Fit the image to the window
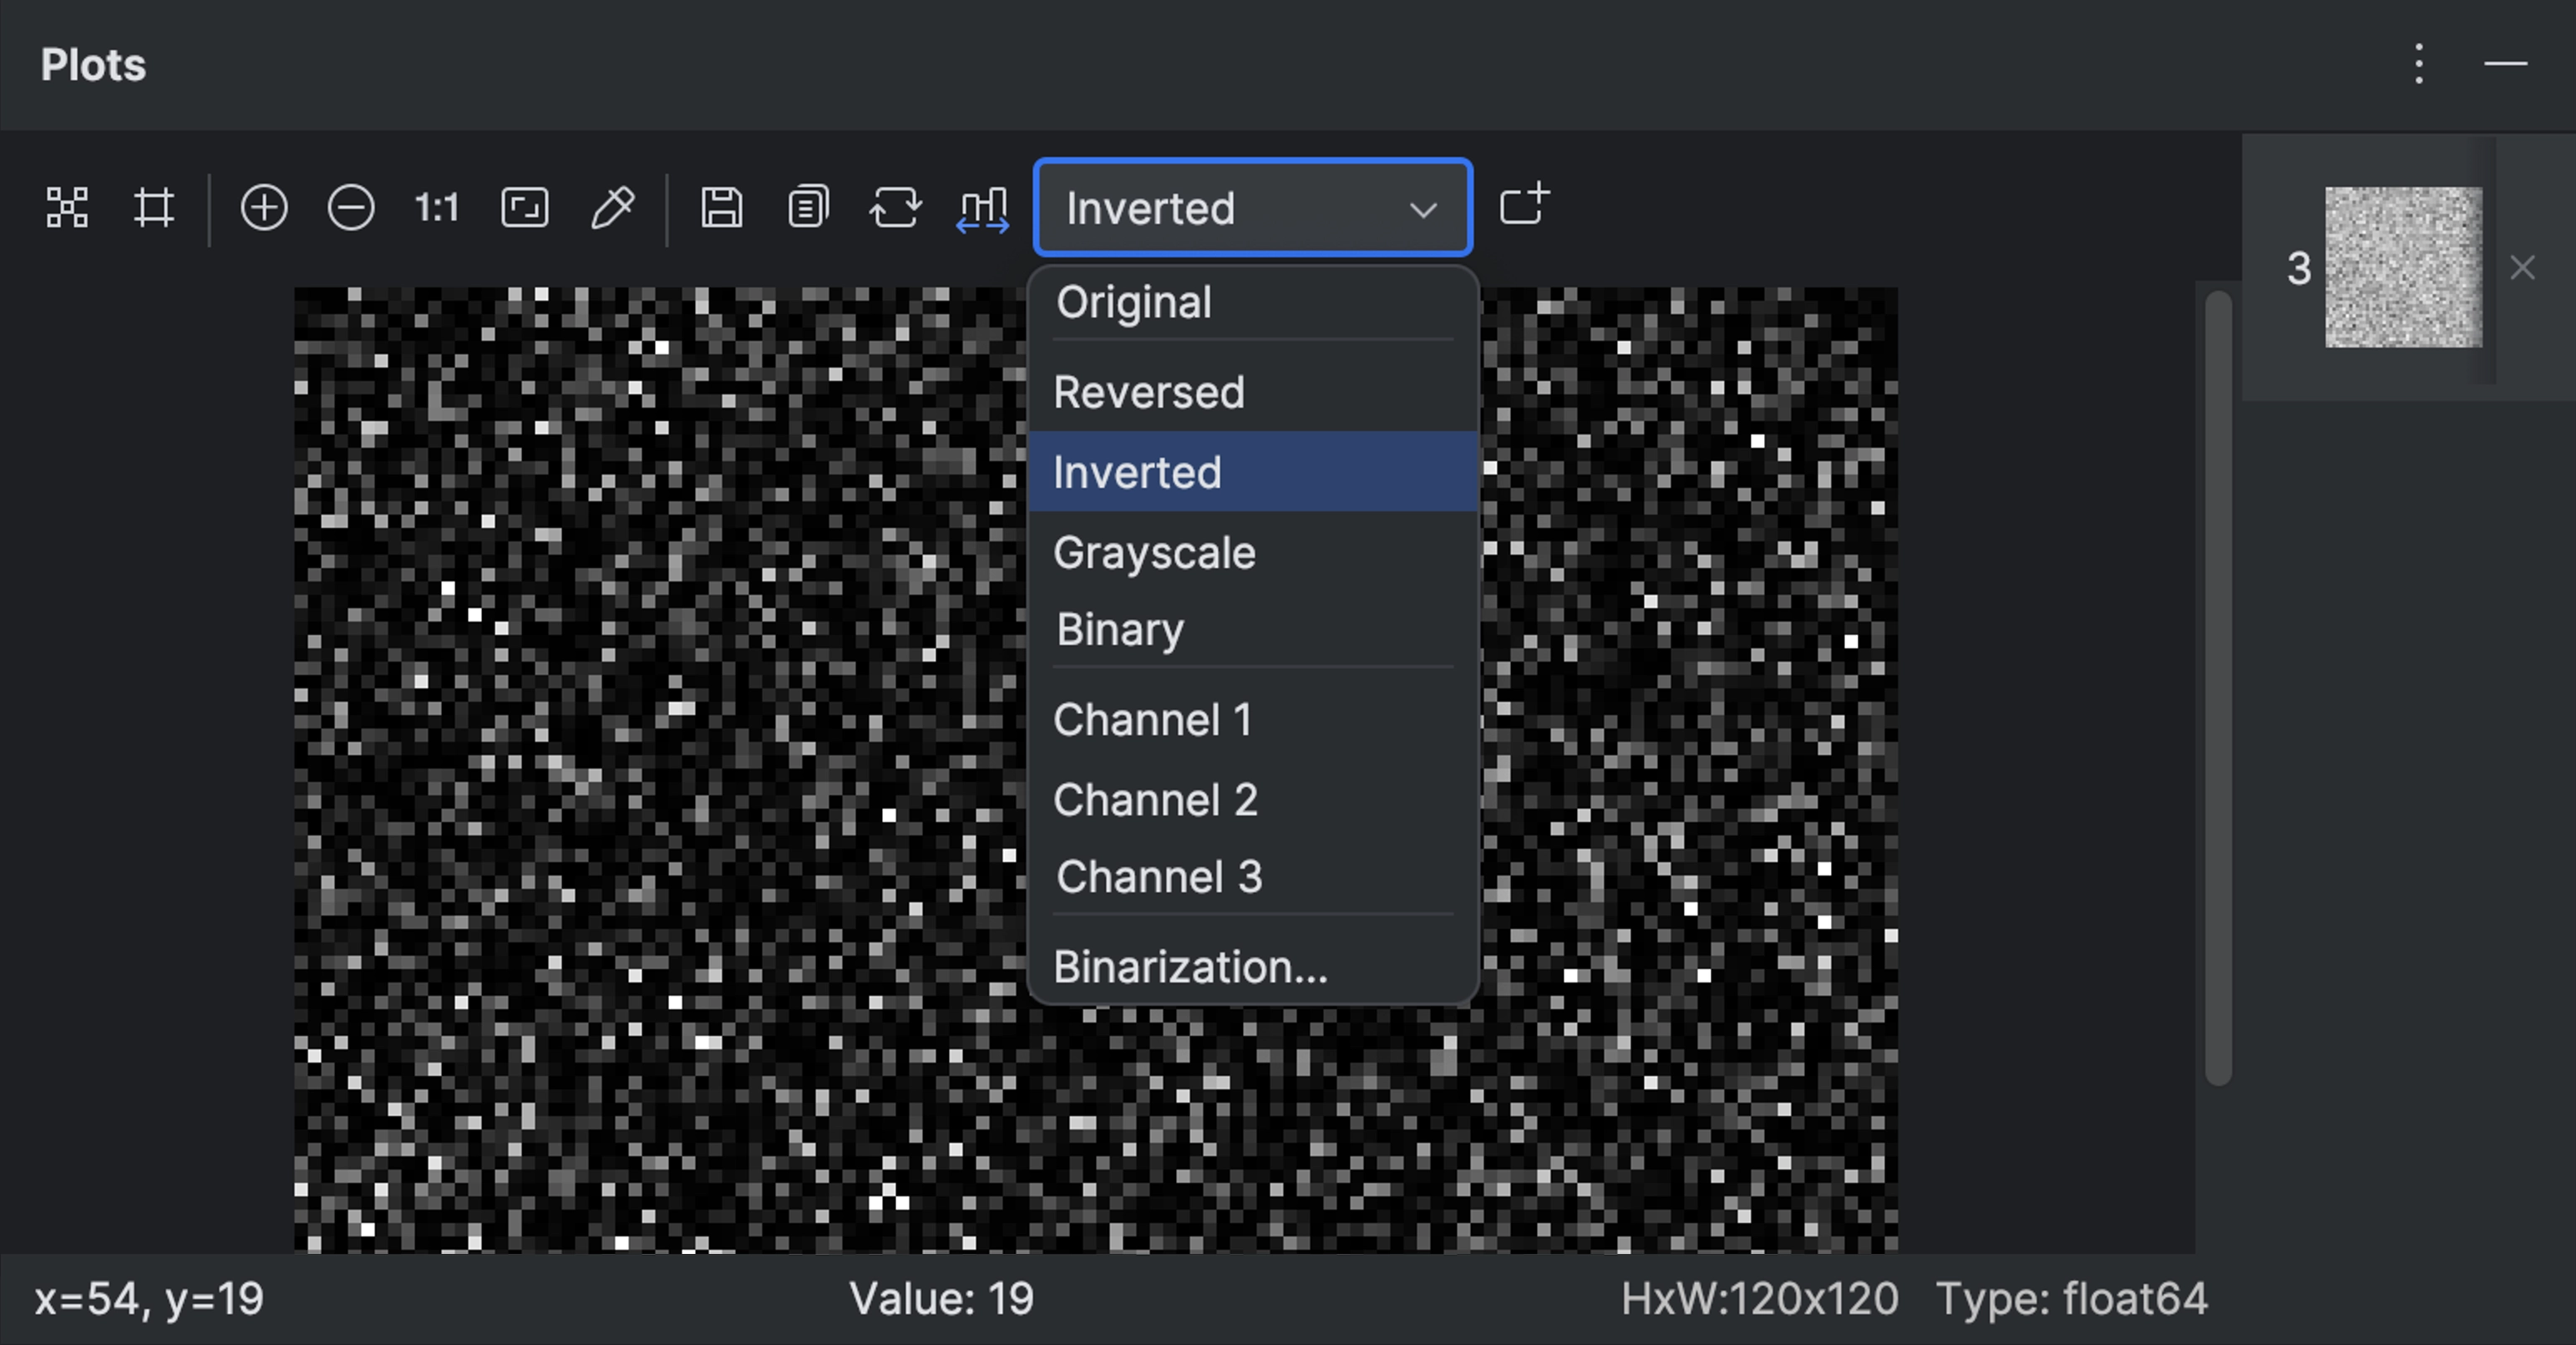 click(524, 208)
